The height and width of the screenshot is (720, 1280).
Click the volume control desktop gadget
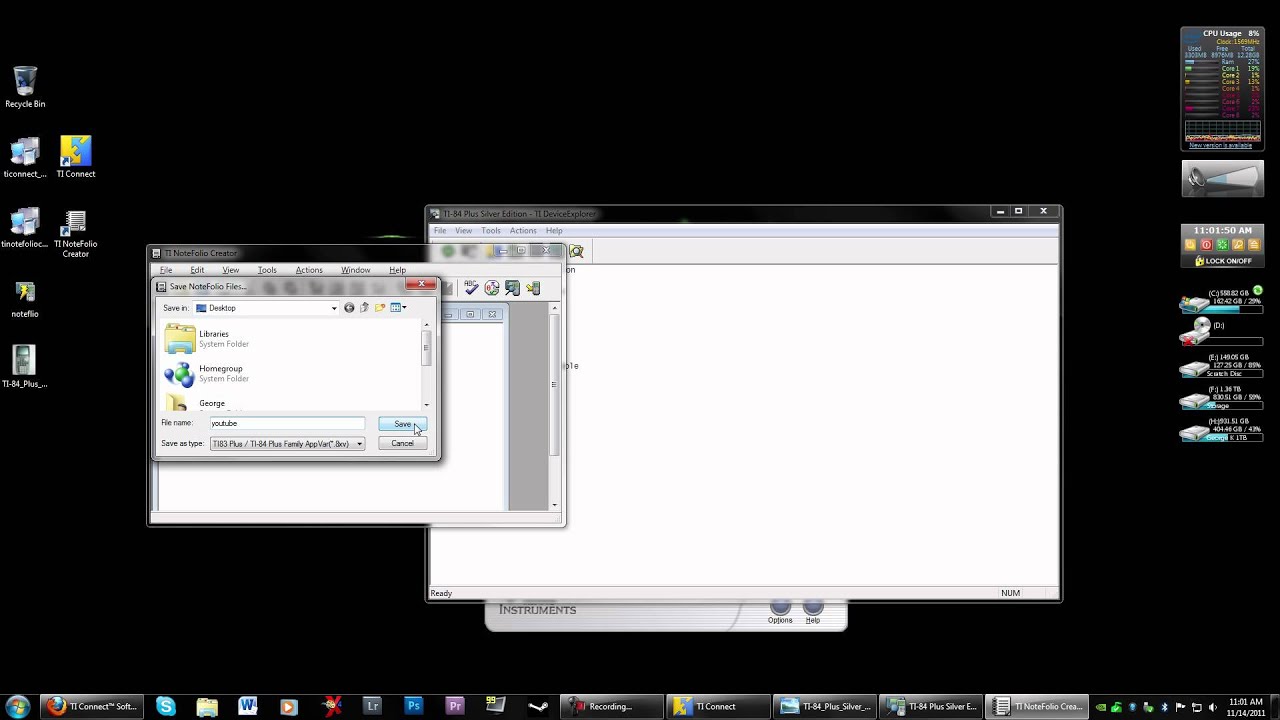[1223, 179]
